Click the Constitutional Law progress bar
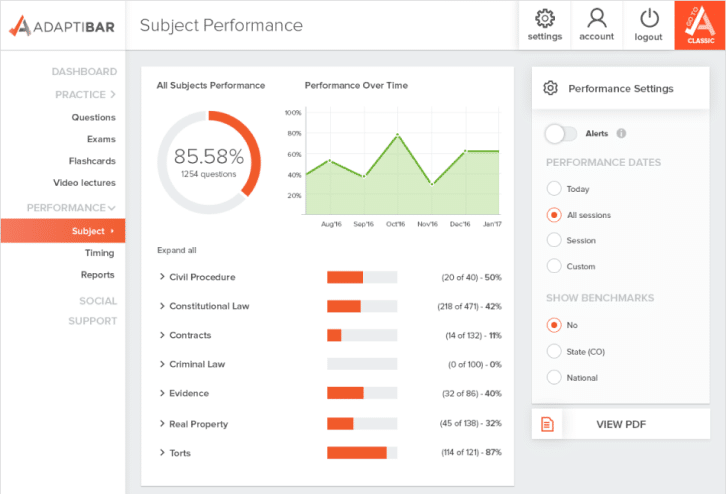 [362, 306]
